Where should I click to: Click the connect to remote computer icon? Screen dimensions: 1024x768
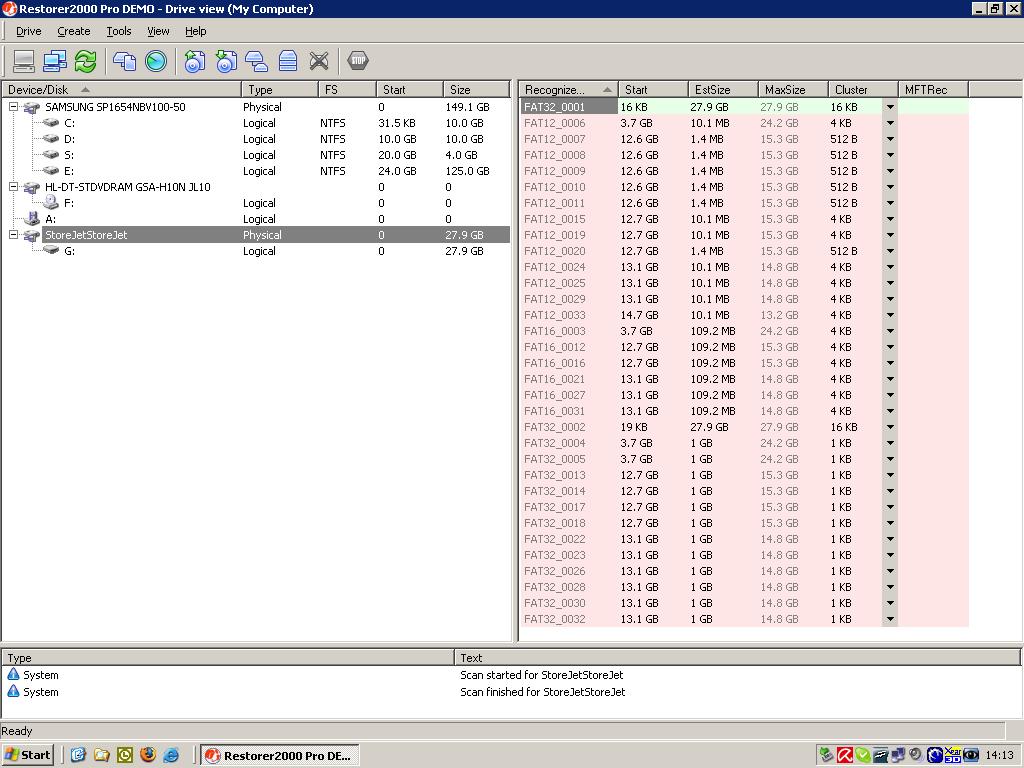coord(55,61)
